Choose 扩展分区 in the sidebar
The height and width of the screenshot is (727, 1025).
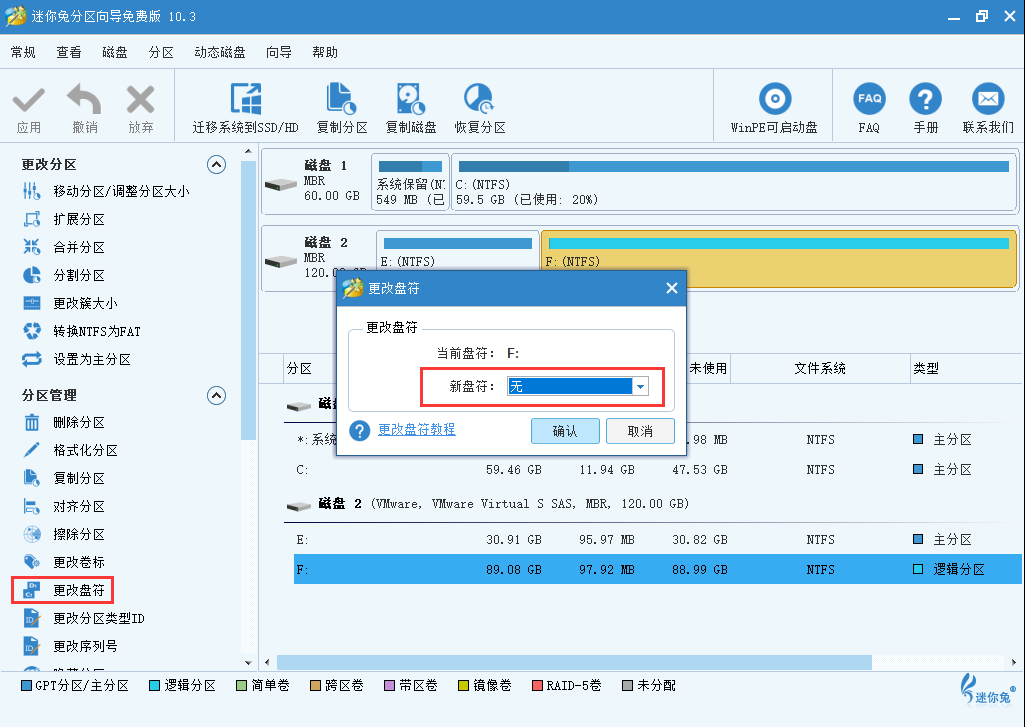coord(63,220)
